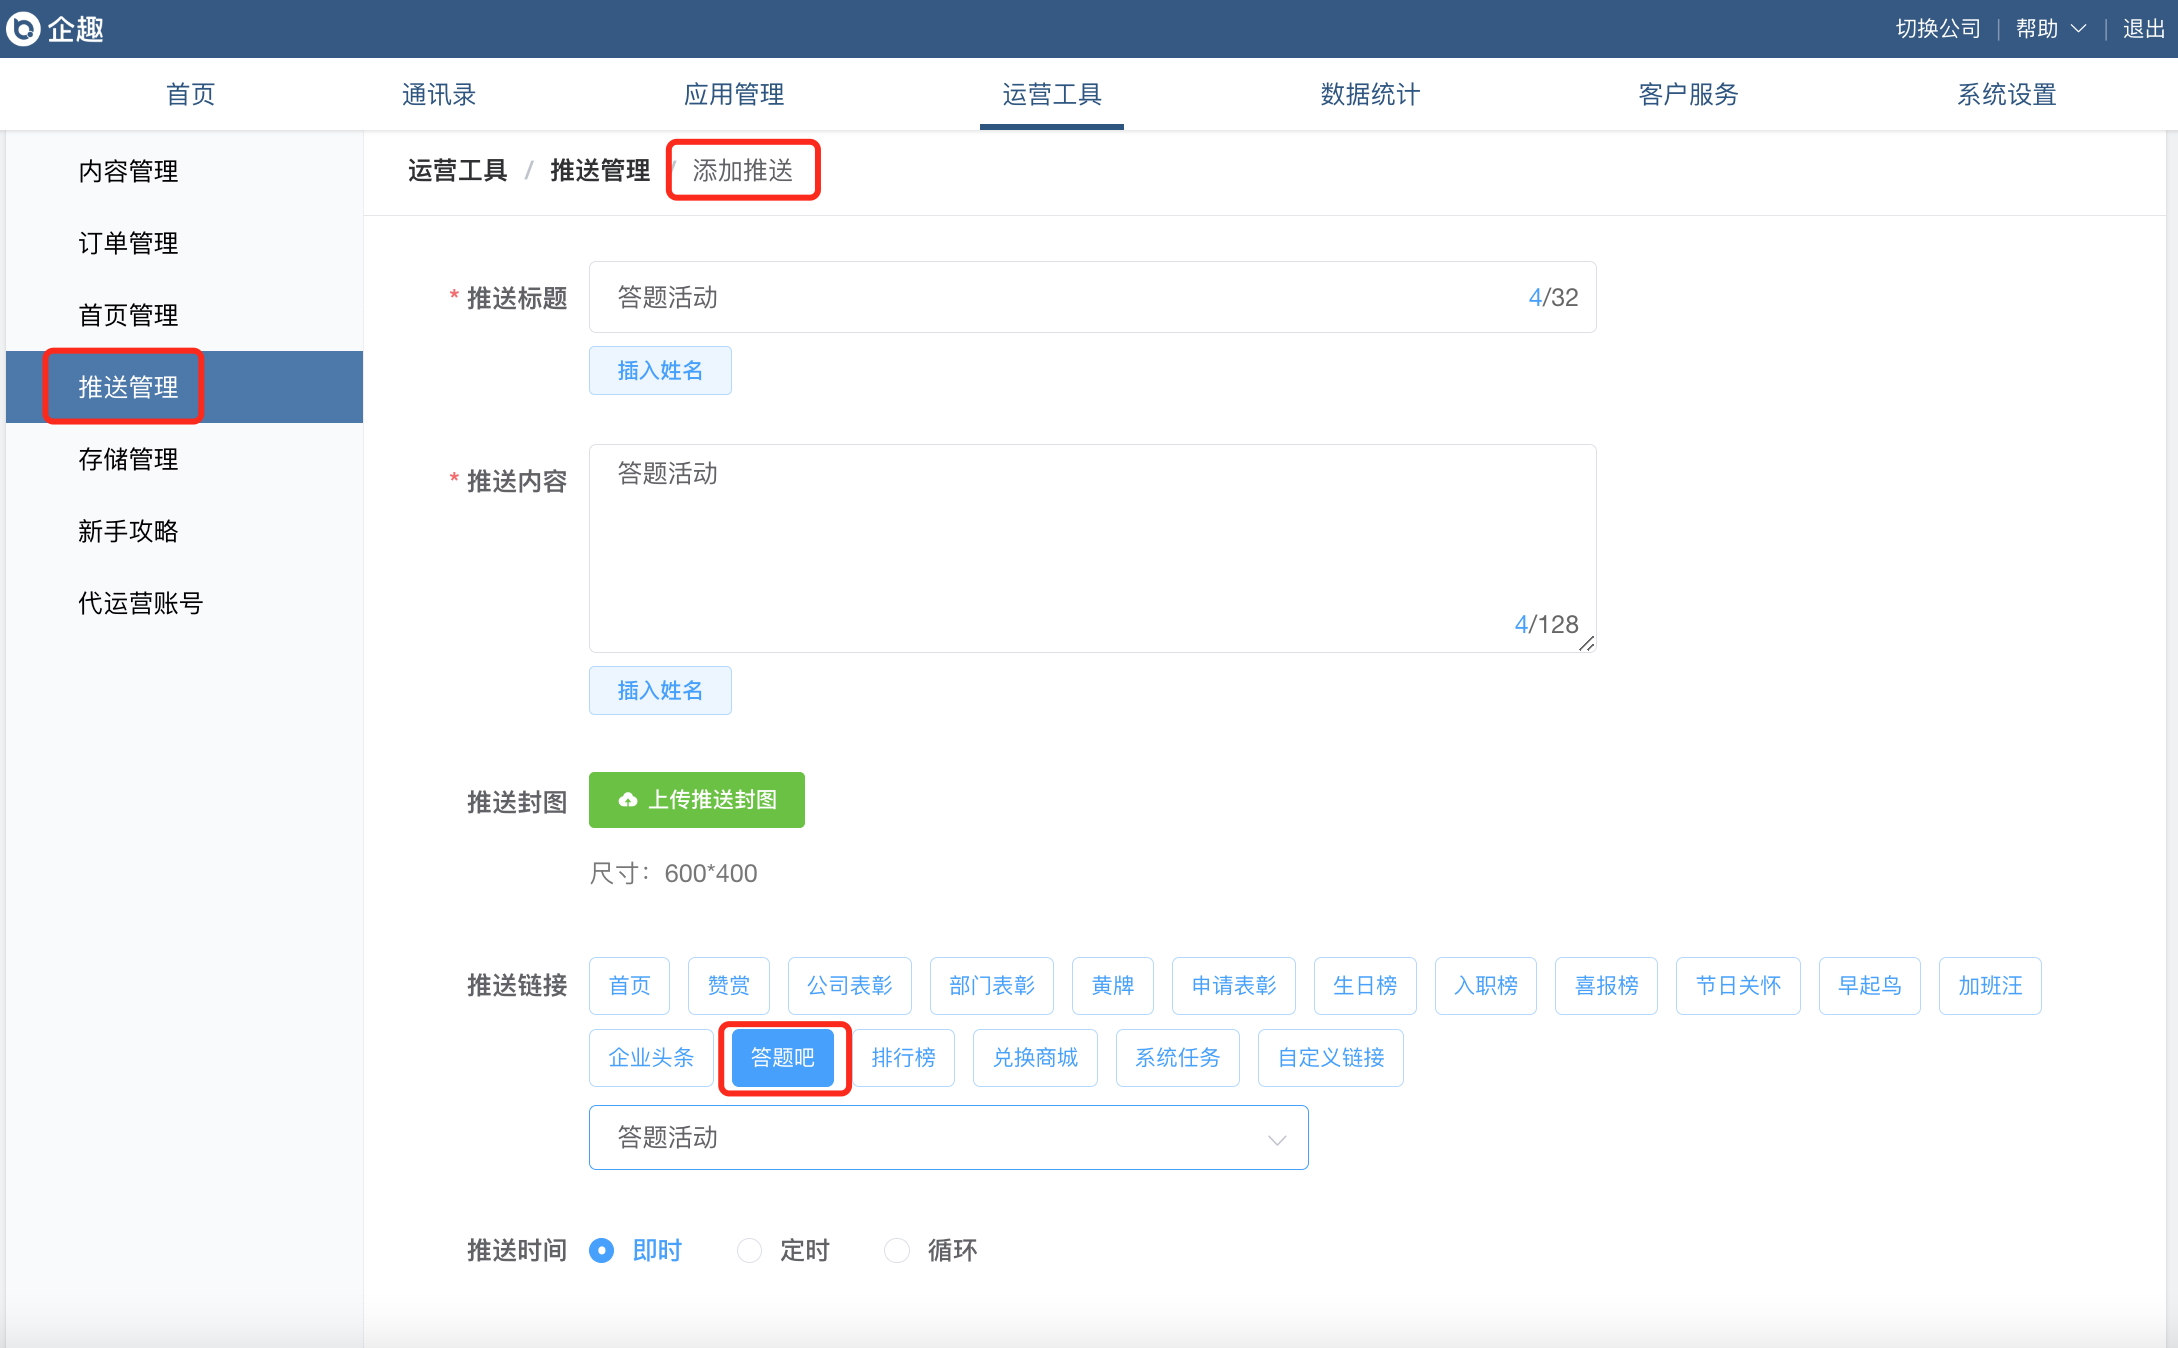
Task: Select the 答题吧 push link tag
Action: point(783,1058)
